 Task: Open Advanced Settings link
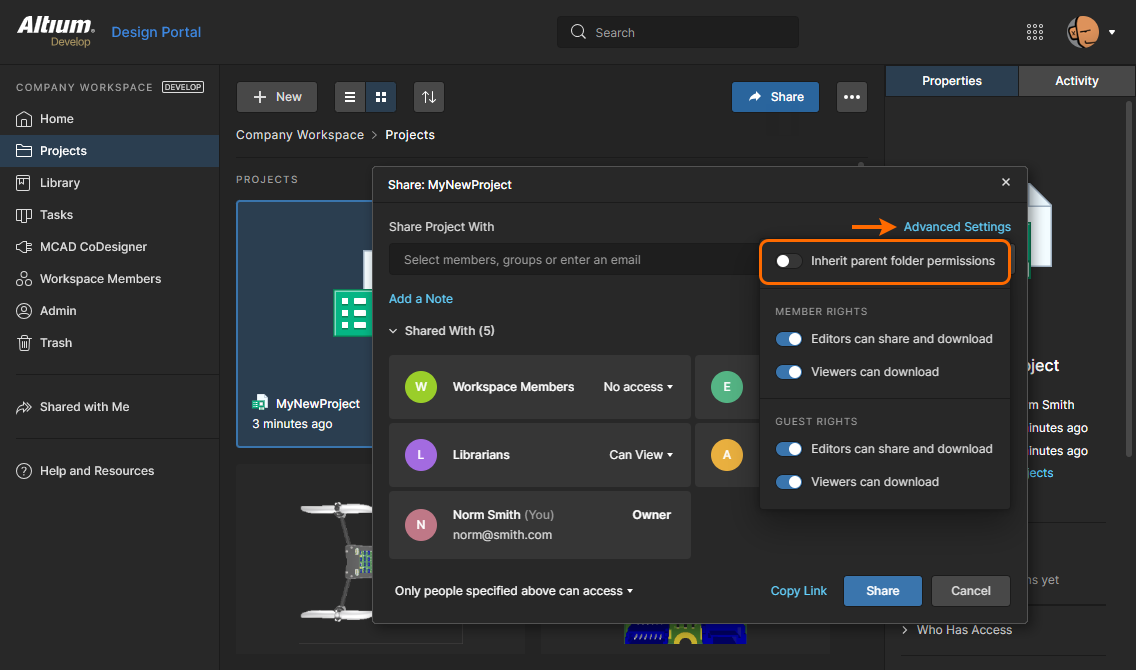[957, 227]
